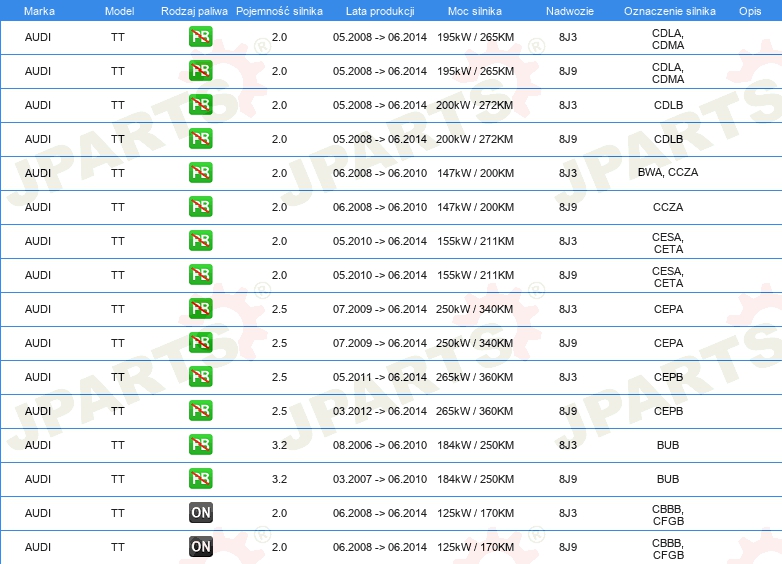Viewport: 782px width, 564px height.
Task: Click the '03.2012 -> 06.2014' production years cell
Action: [x=380, y=411]
